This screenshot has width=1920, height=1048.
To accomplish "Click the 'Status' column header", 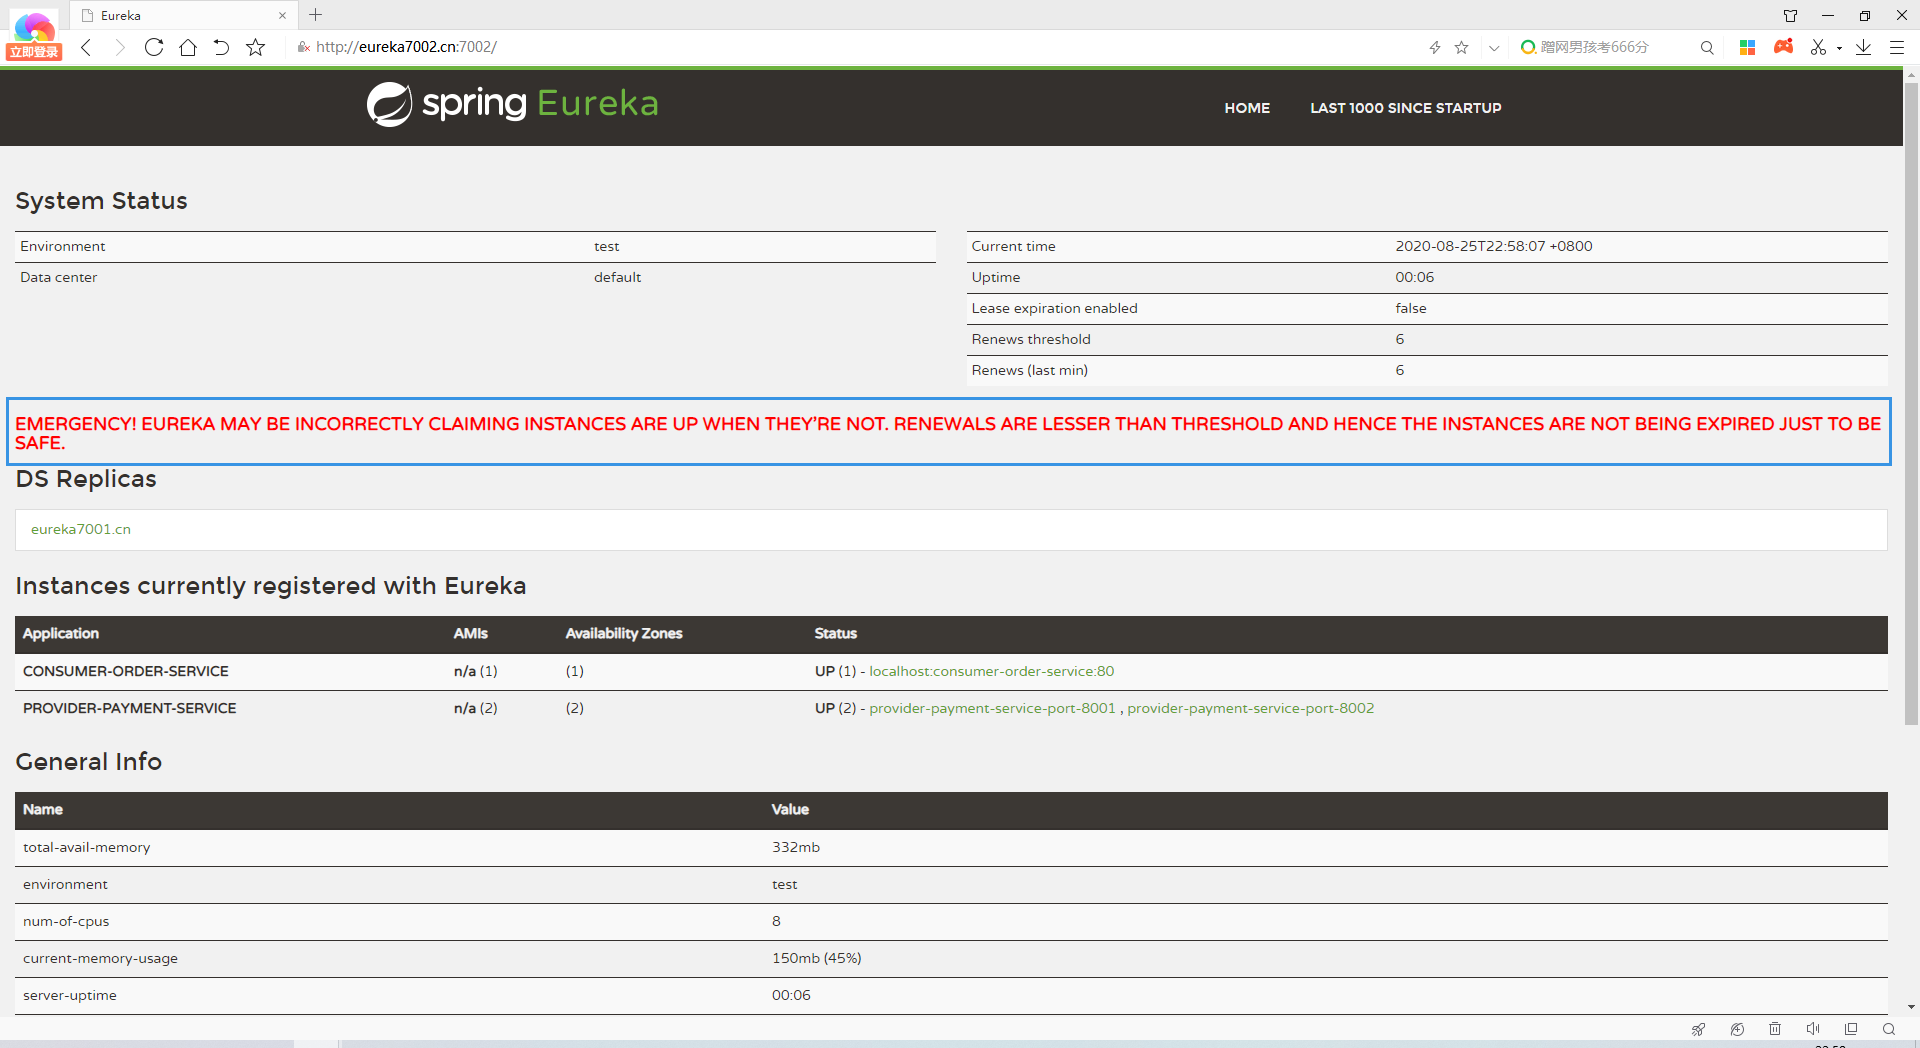I will click(x=836, y=634).
